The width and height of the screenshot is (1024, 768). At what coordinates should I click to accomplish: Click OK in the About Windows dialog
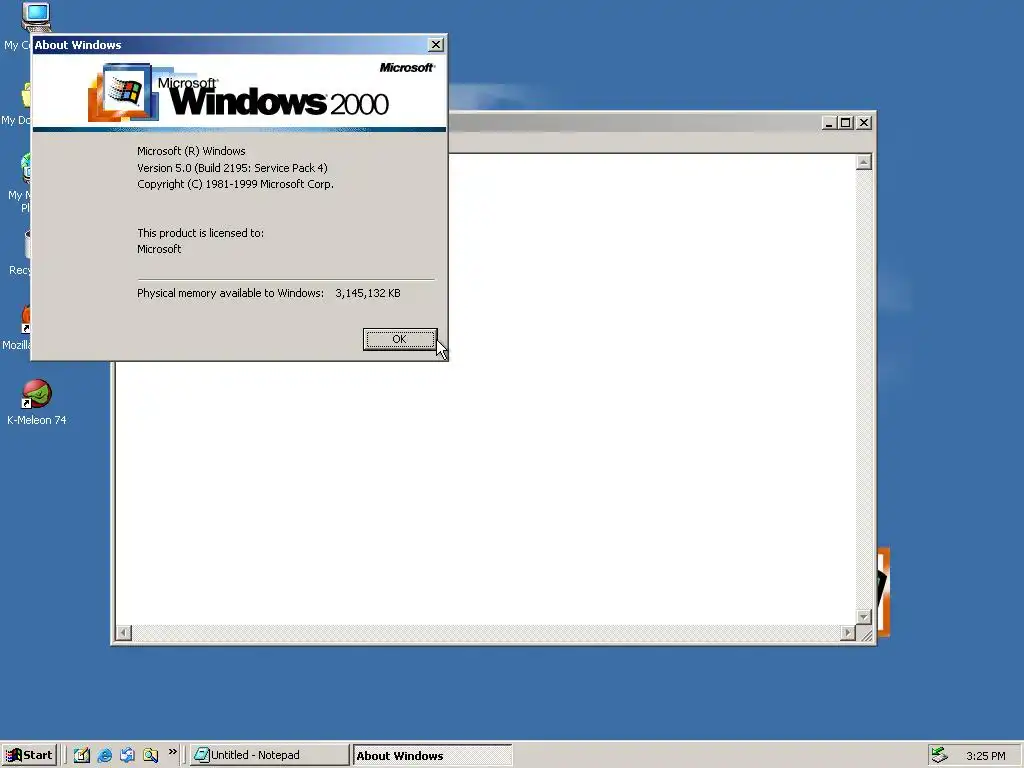click(400, 339)
